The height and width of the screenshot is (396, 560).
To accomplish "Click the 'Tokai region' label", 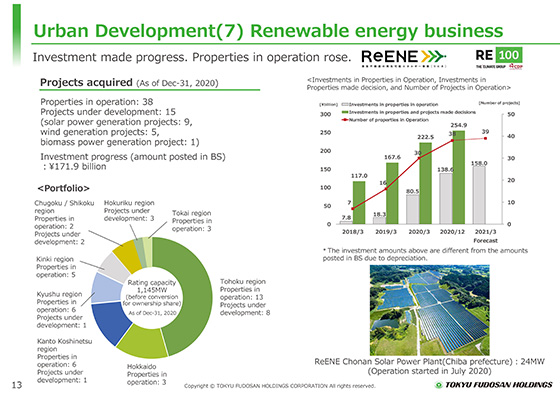I will [191, 213].
